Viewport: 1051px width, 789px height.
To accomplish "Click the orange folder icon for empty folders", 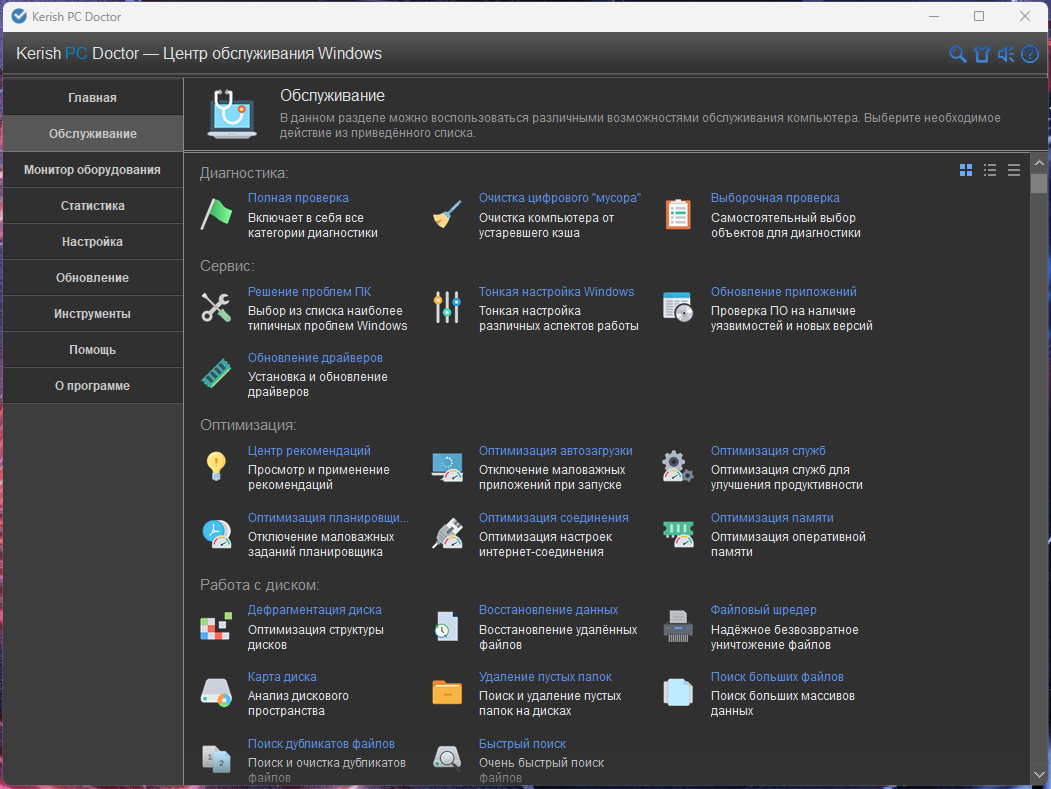I will [447, 692].
